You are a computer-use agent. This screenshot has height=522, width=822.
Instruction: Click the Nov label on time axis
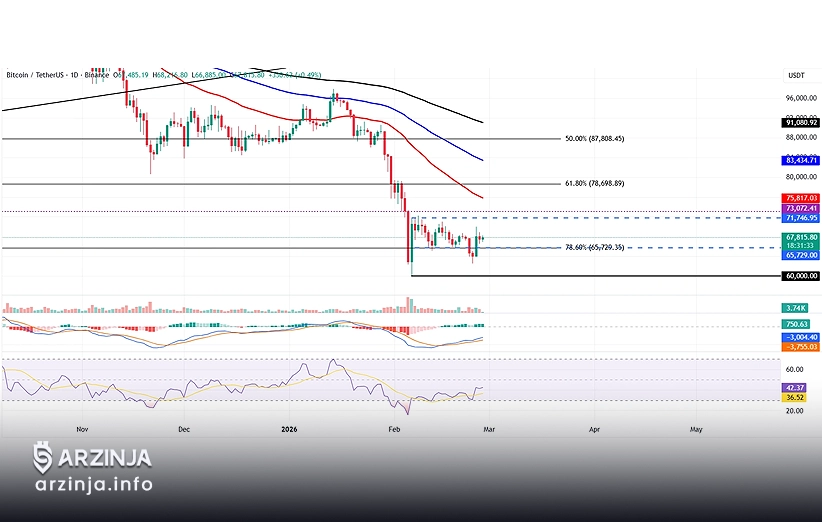pyautogui.click(x=82, y=428)
